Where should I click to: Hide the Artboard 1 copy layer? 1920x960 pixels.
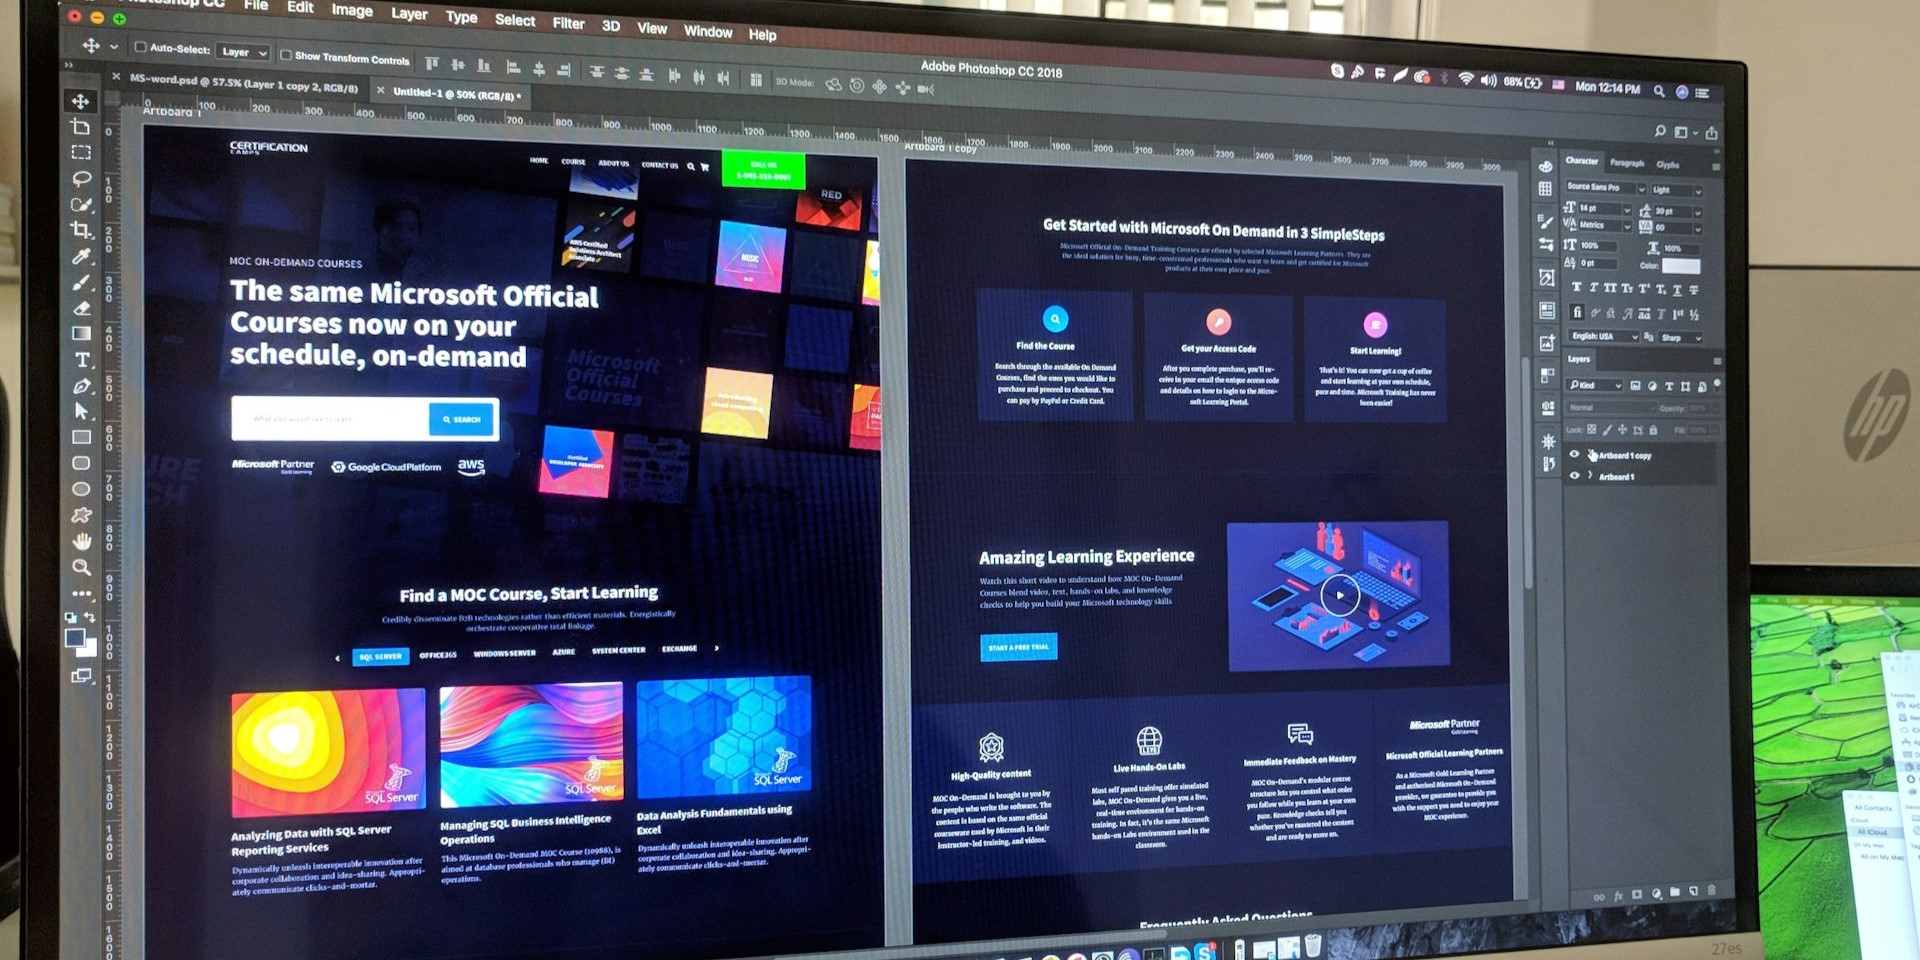tap(1574, 454)
